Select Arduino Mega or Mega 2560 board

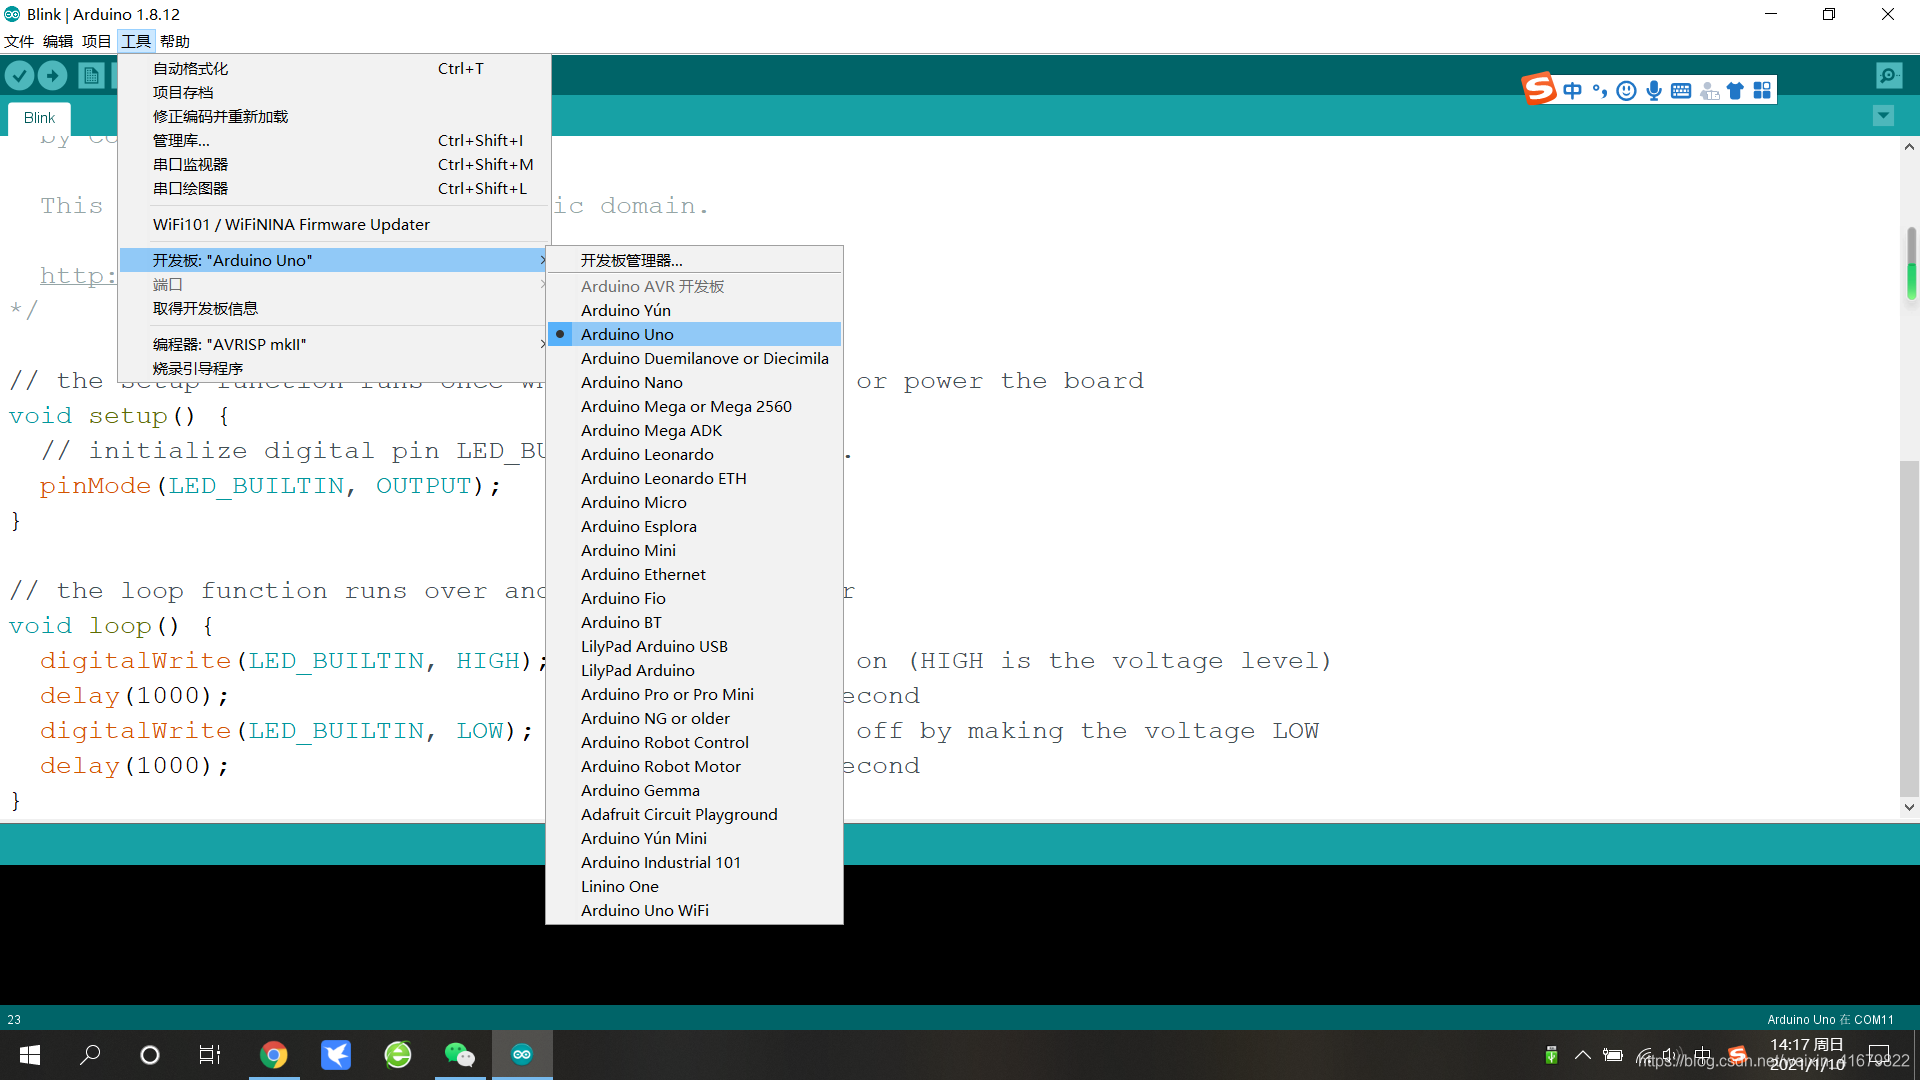[694, 406]
